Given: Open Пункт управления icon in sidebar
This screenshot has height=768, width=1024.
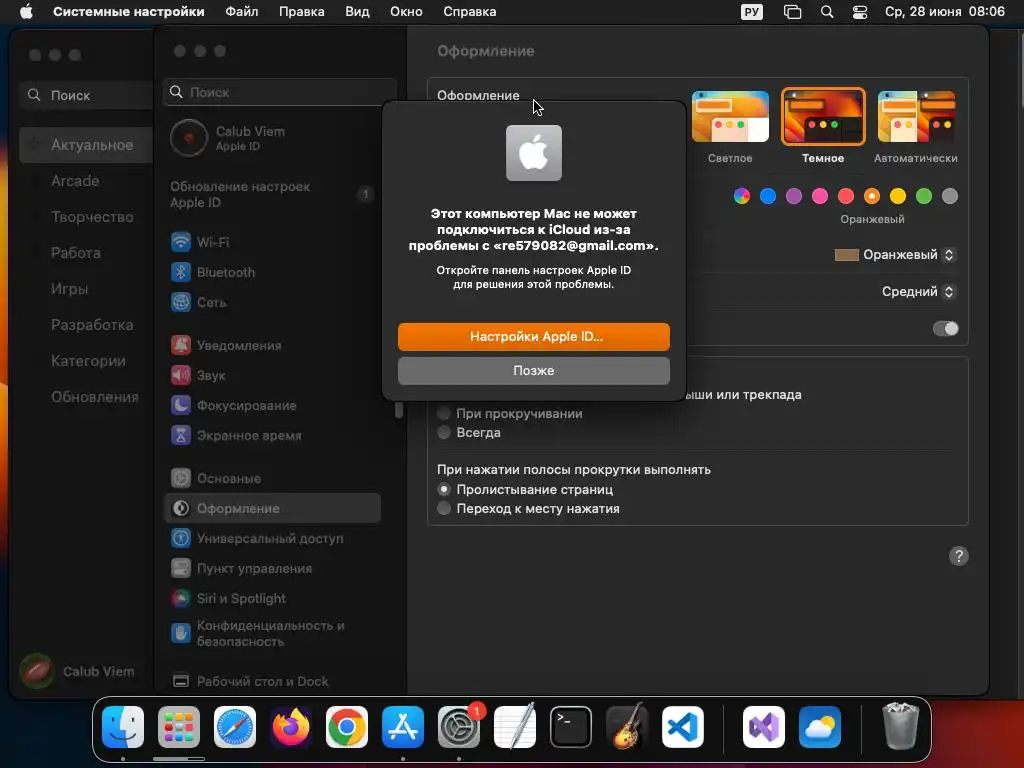Looking at the screenshot, I should click(181, 568).
